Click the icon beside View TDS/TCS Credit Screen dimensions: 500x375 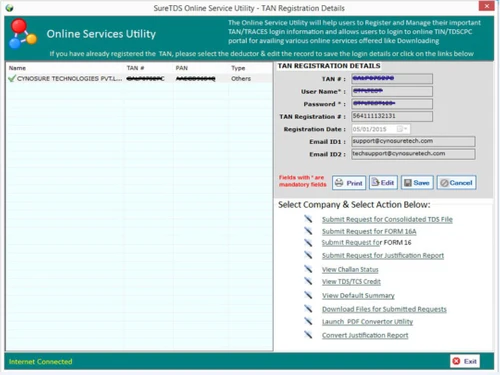click(x=308, y=281)
